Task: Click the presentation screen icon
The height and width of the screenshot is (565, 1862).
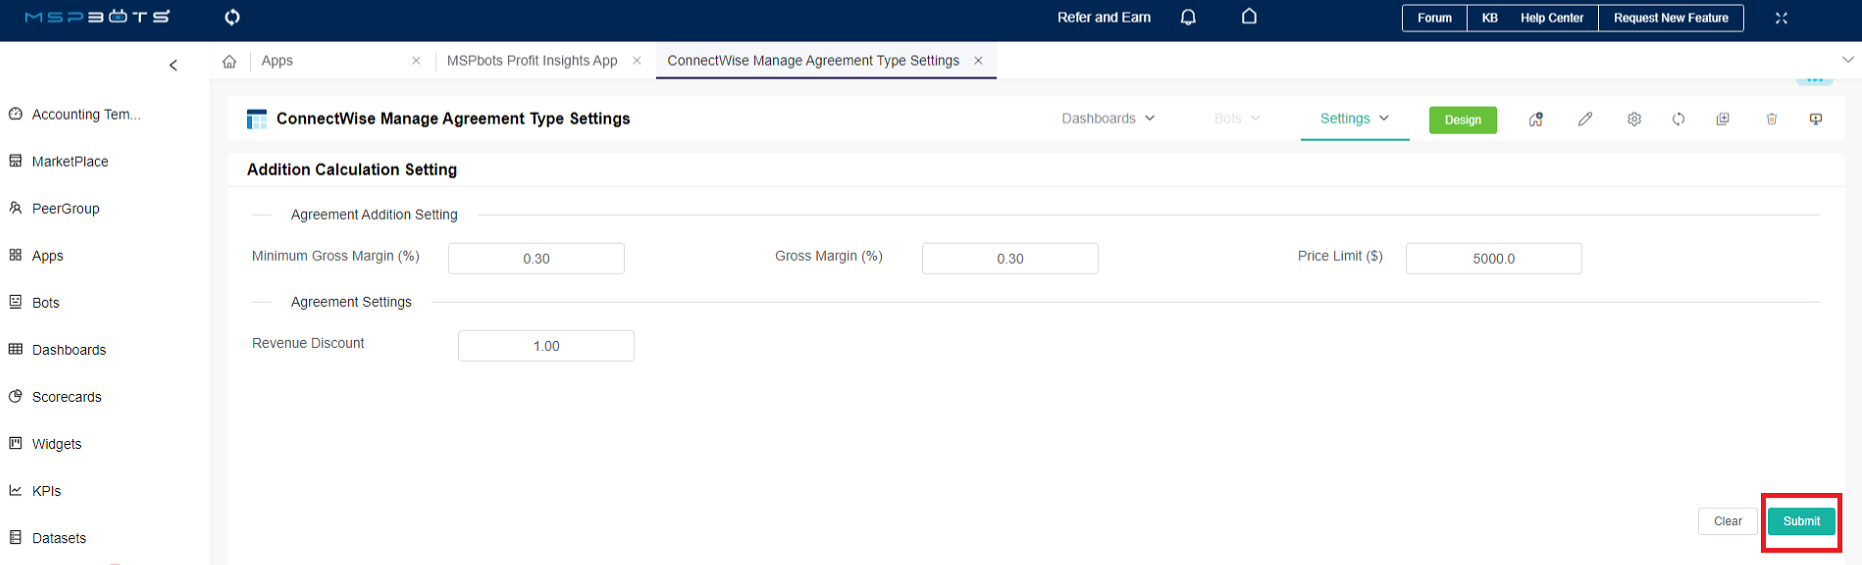Action: [x=1815, y=119]
